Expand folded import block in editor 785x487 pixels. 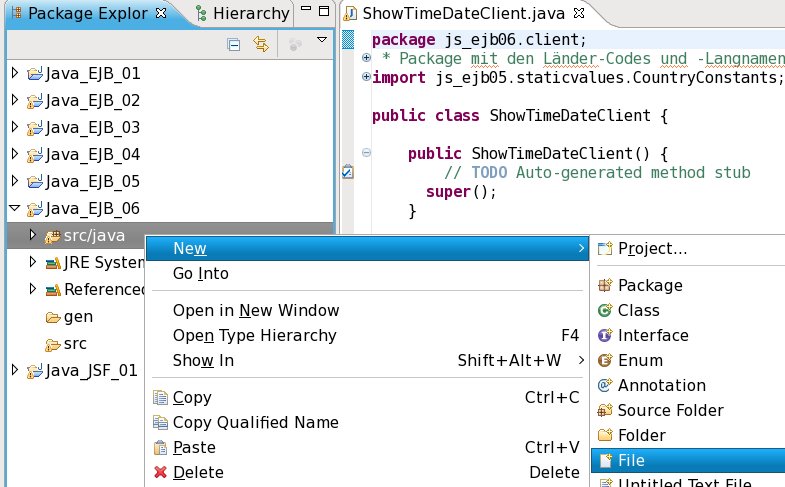[x=366, y=77]
